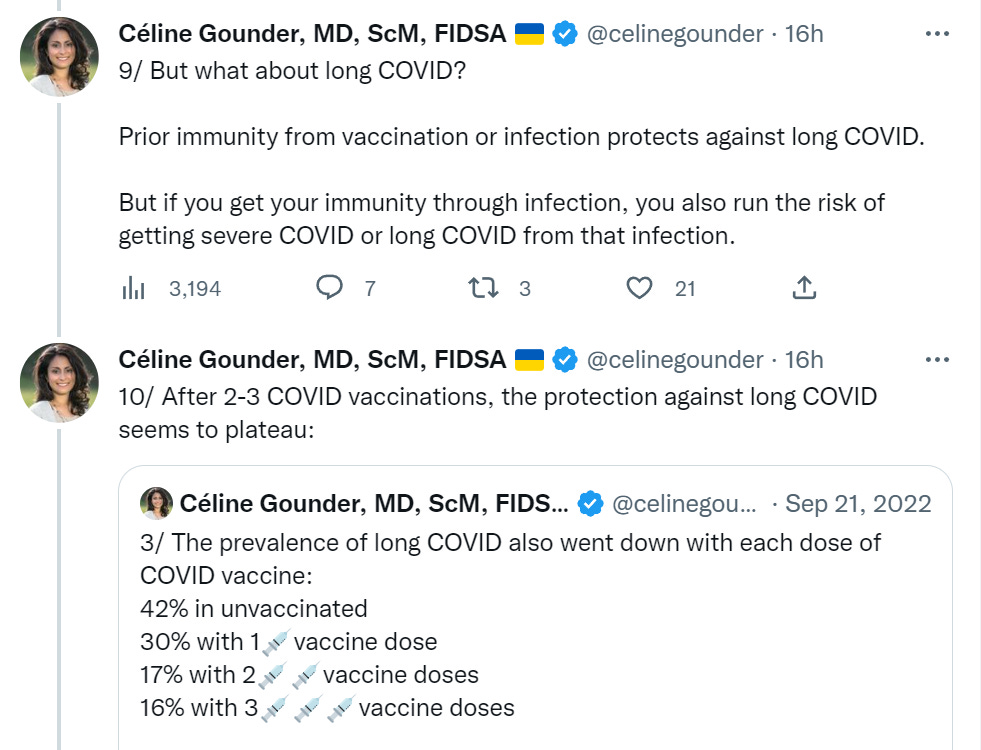Open view analytics on the 9/ tweet
Image resolution: width=981 pixels, height=750 pixels.
133,289
